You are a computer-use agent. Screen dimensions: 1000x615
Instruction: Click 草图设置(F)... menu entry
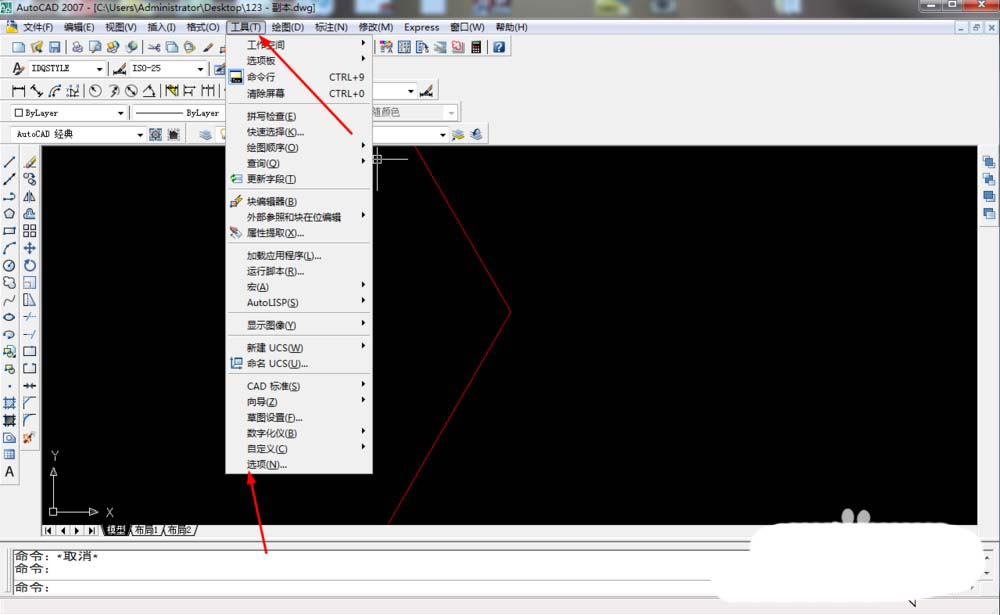pos(299,418)
